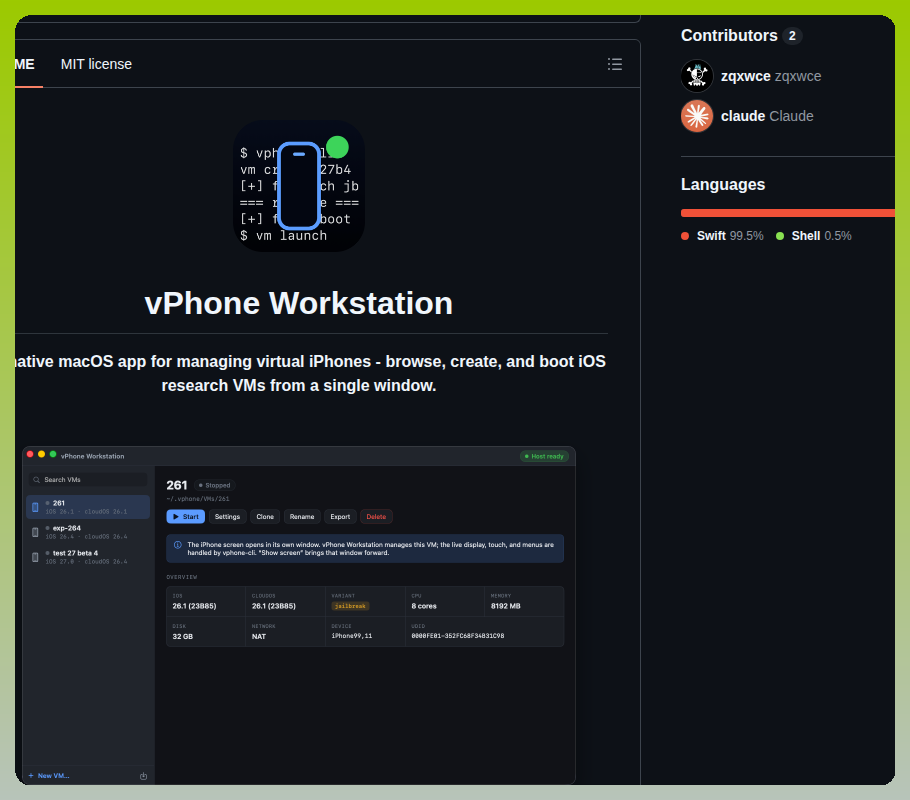Screen dimensions: 910x800
Task: Select the exp-264 VM row
Action: tap(88, 532)
